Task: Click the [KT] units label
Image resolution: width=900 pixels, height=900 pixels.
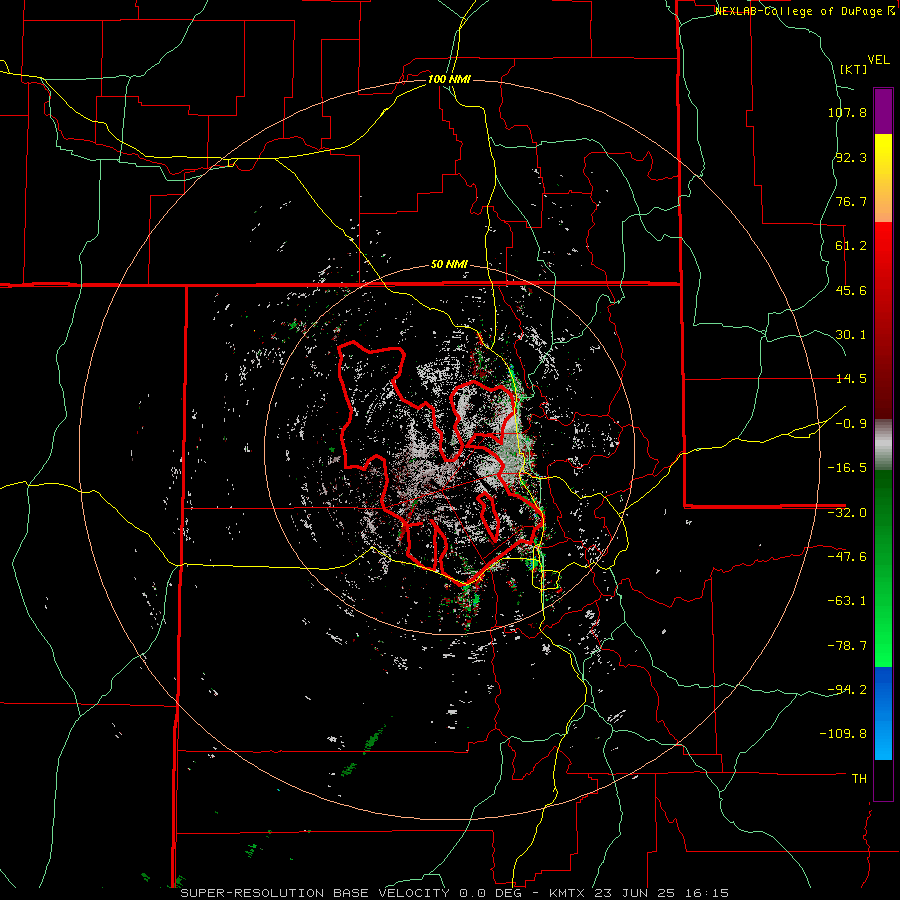Action: tap(853, 69)
